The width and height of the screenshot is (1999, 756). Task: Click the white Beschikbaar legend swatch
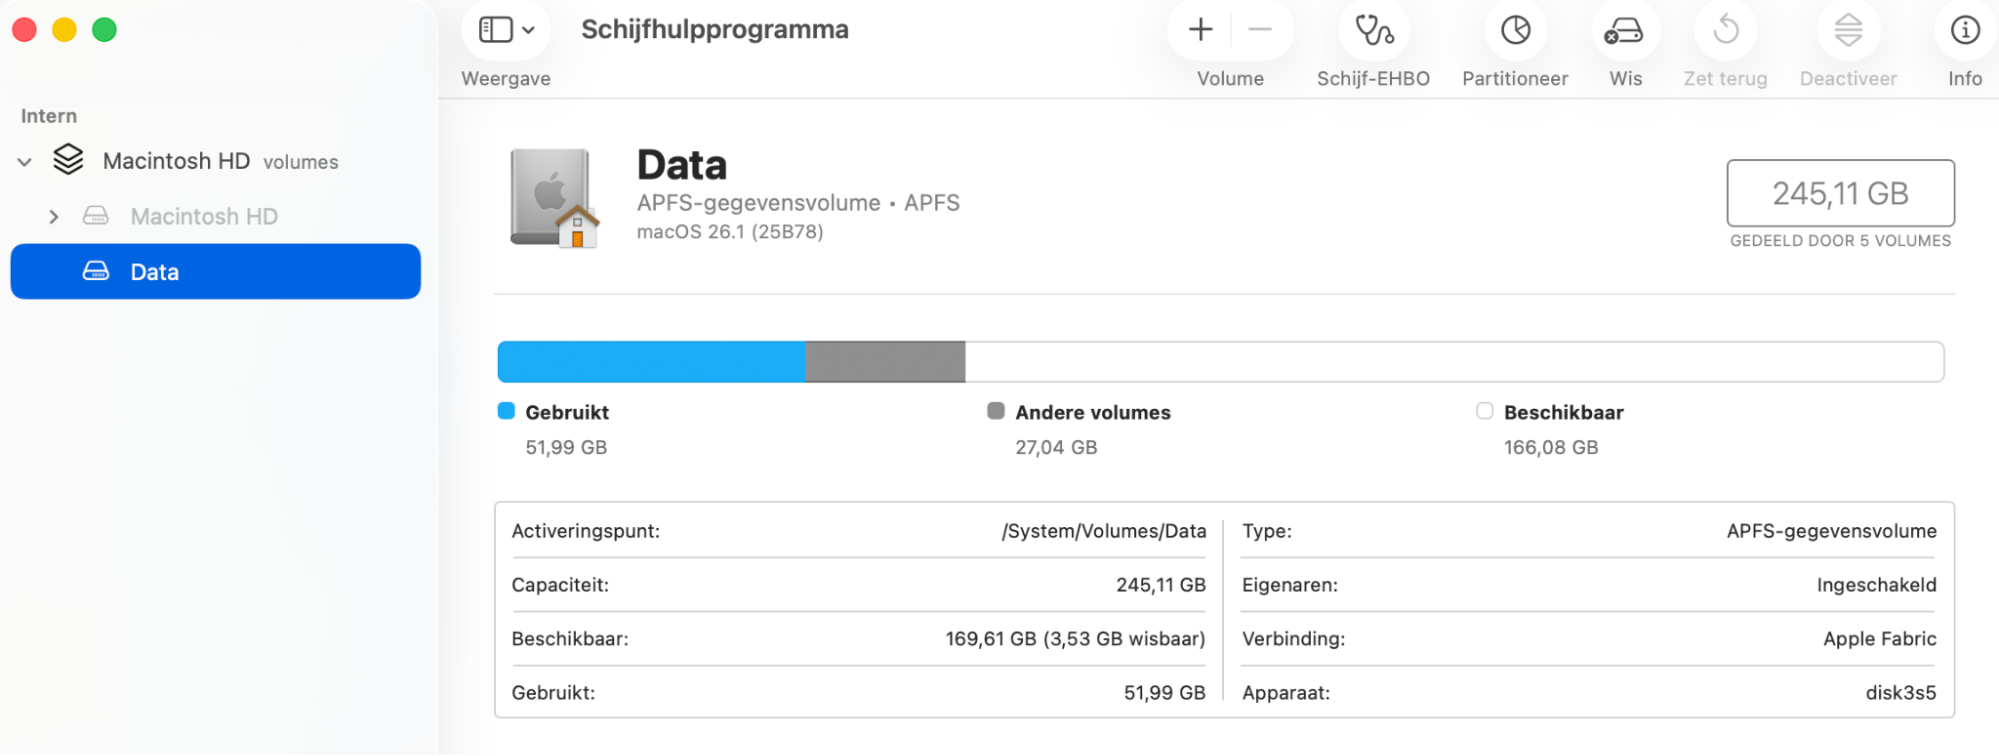[1484, 411]
